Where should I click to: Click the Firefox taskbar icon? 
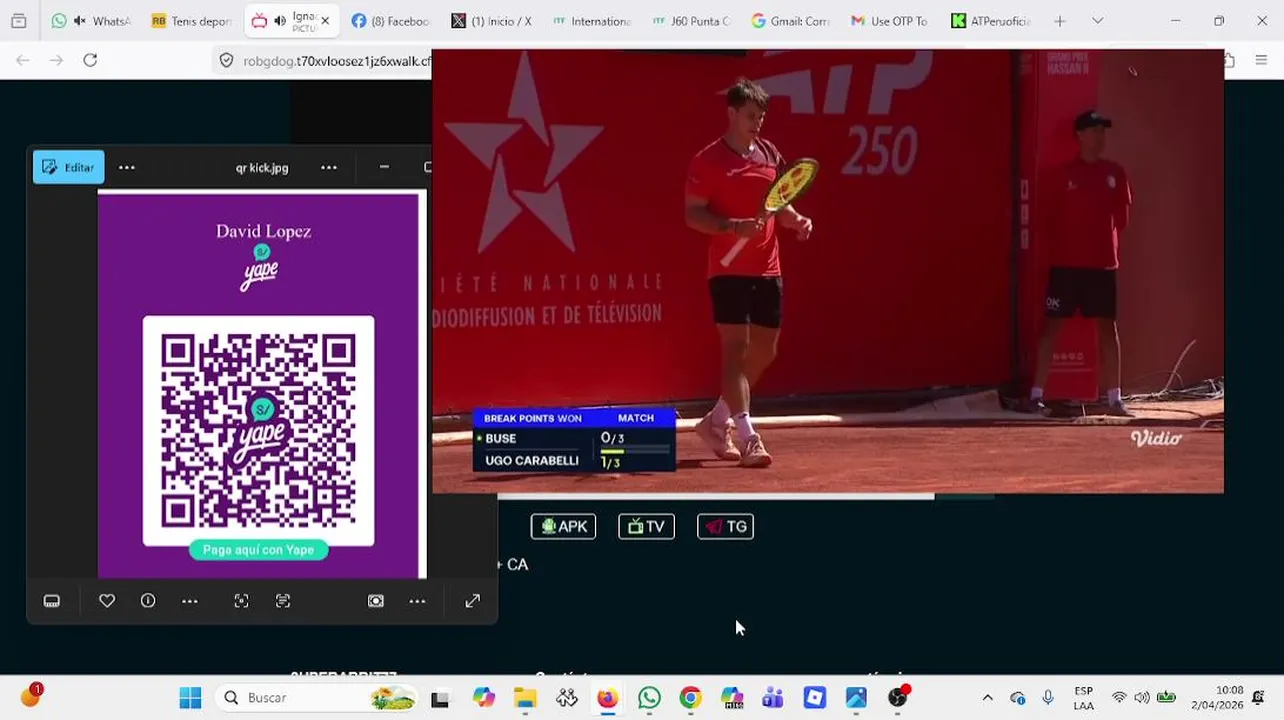(608, 697)
